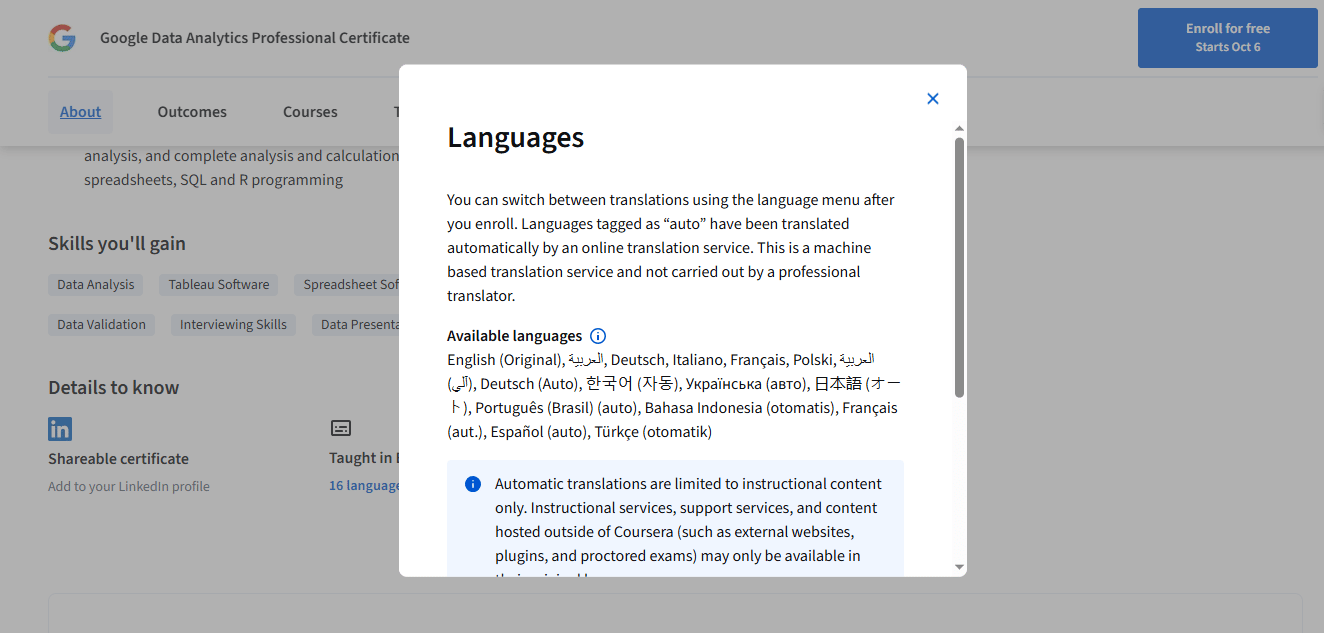Click the captions icon above Taught in
The width and height of the screenshot is (1324, 633).
coord(341,429)
